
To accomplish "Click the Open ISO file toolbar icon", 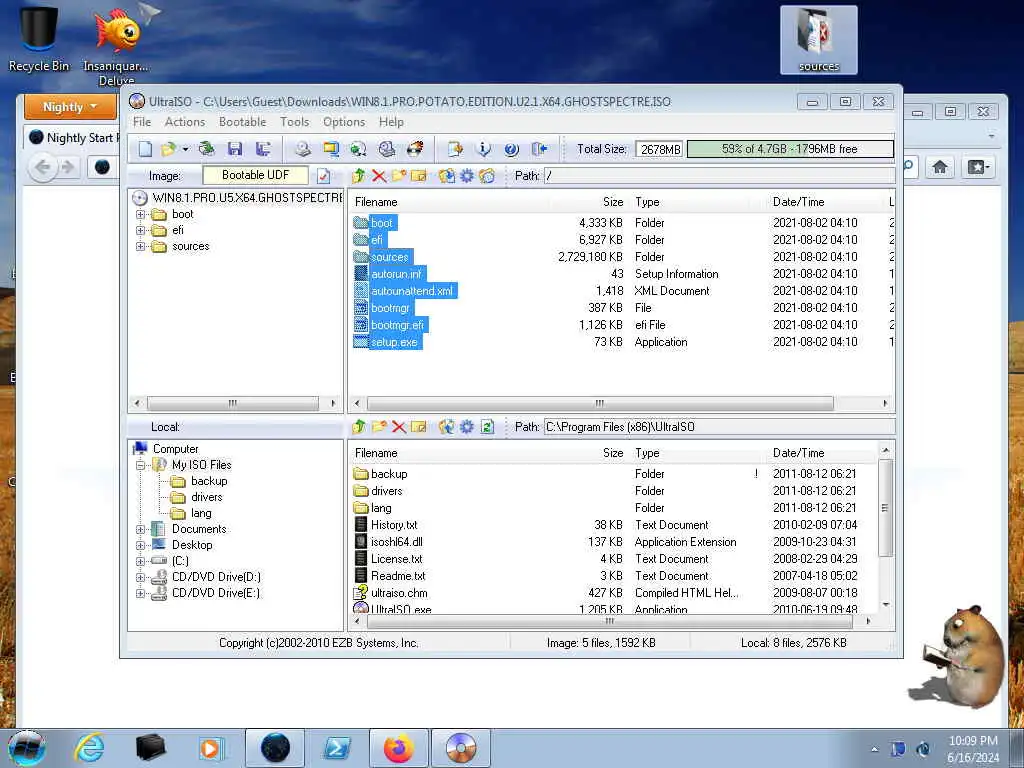I will [168, 149].
